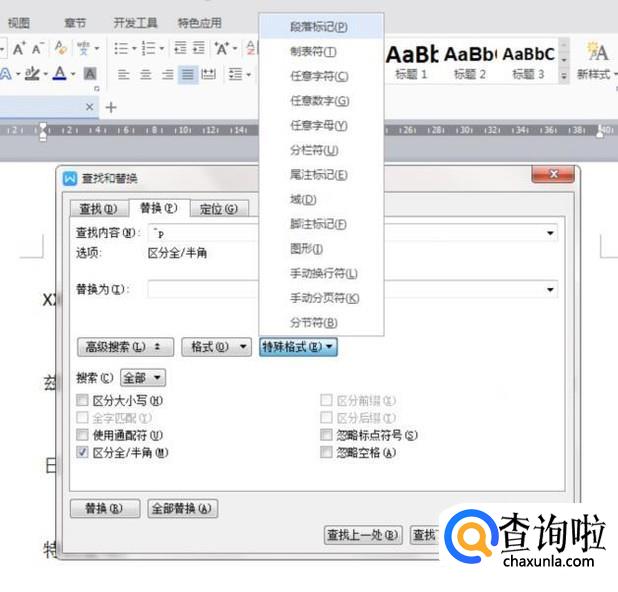Screen dimensions: 618x592
Task: Collapse options with 高级搜索 button
Action: tap(125, 347)
